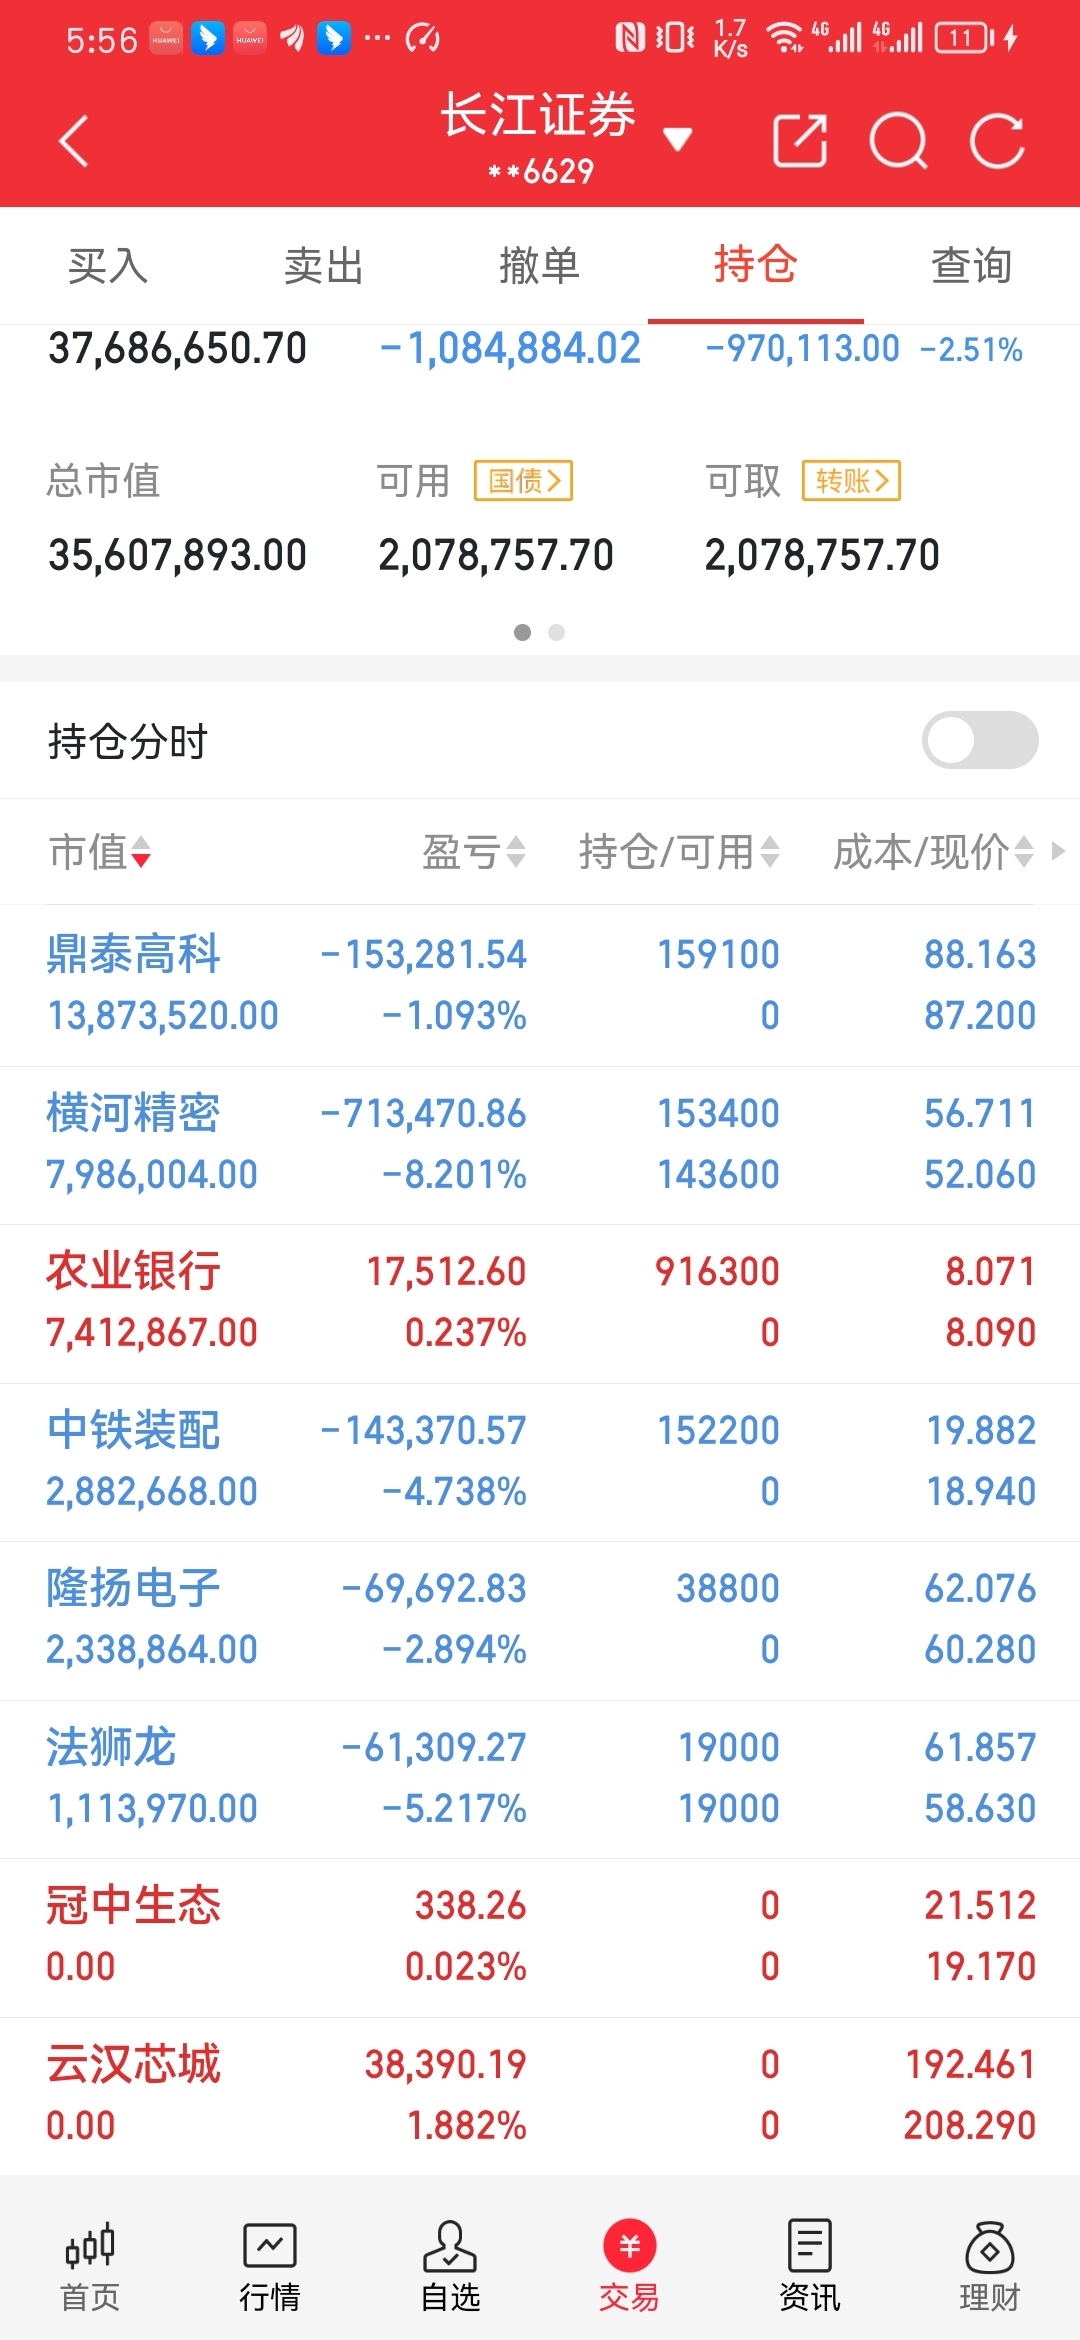Open the share/export icon in header
This screenshot has width=1080, height=2340.
(x=800, y=140)
